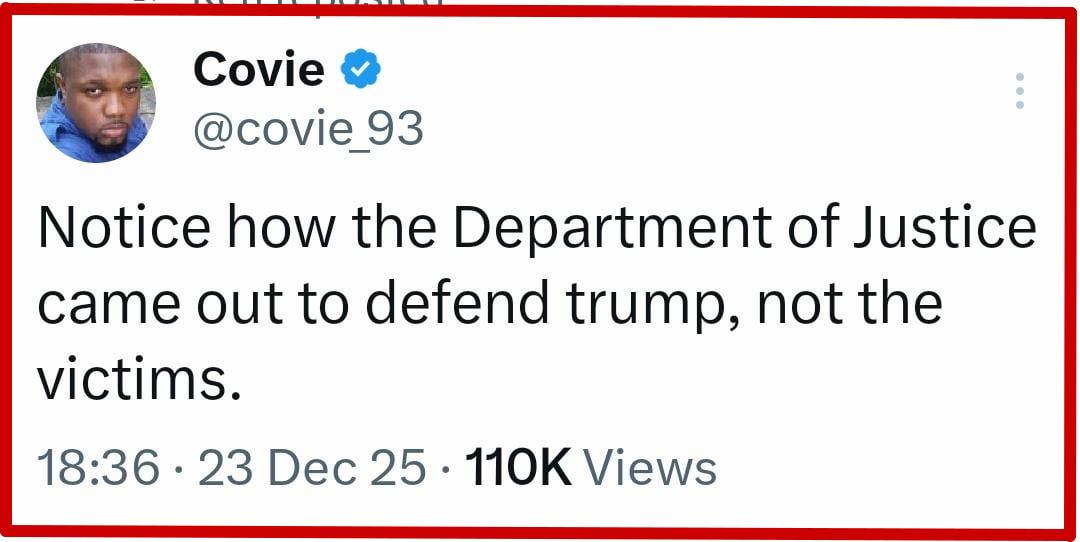Open the @covie_93 handle link
The width and height of the screenshot is (1080, 542).
(308, 130)
